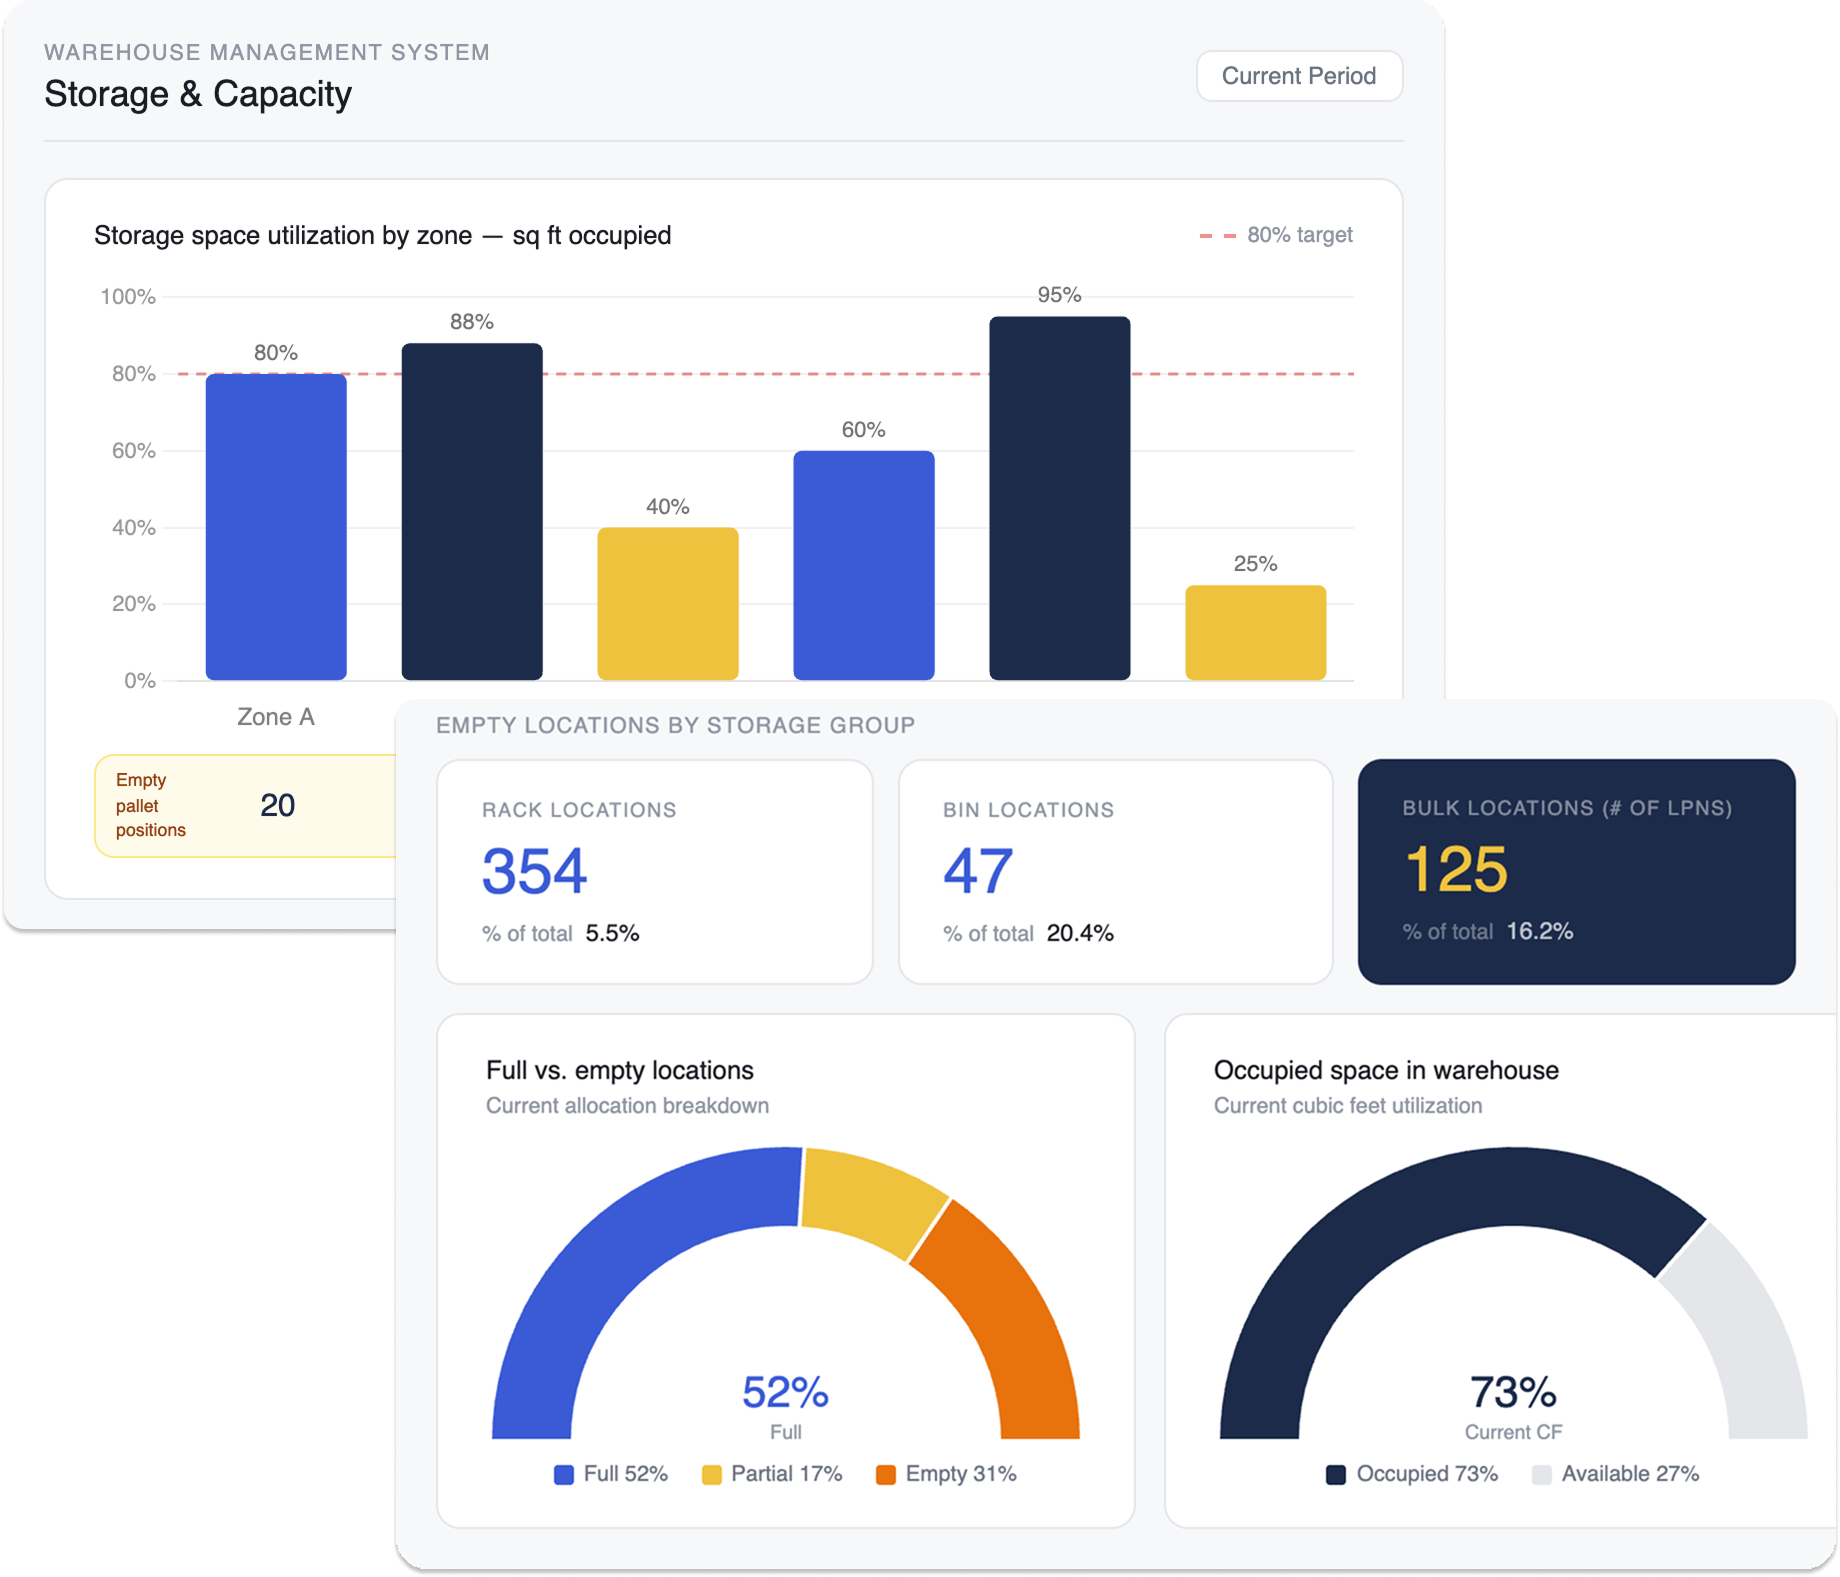Select the yellow bar labeled 40%
Image resolution: width=1840 pixels, height=1577 pixels.
tap(668, 604)
